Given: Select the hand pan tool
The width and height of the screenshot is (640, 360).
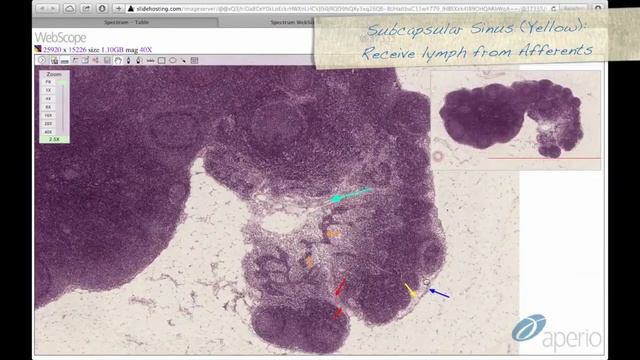Looking at the screenshot, I should coord(118,60).
